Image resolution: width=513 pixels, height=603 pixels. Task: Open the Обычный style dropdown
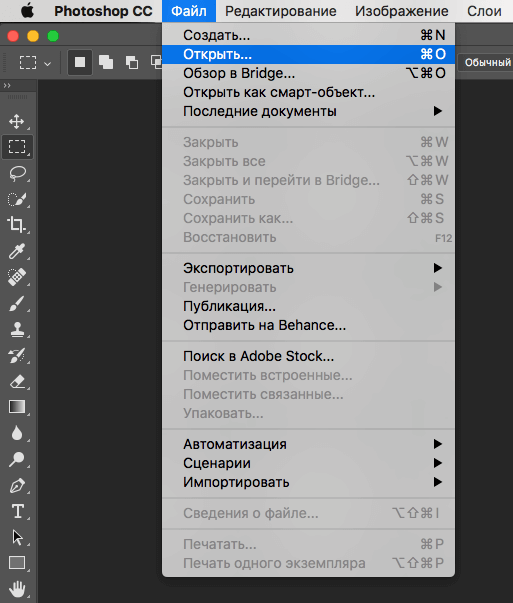coord(485,62)
